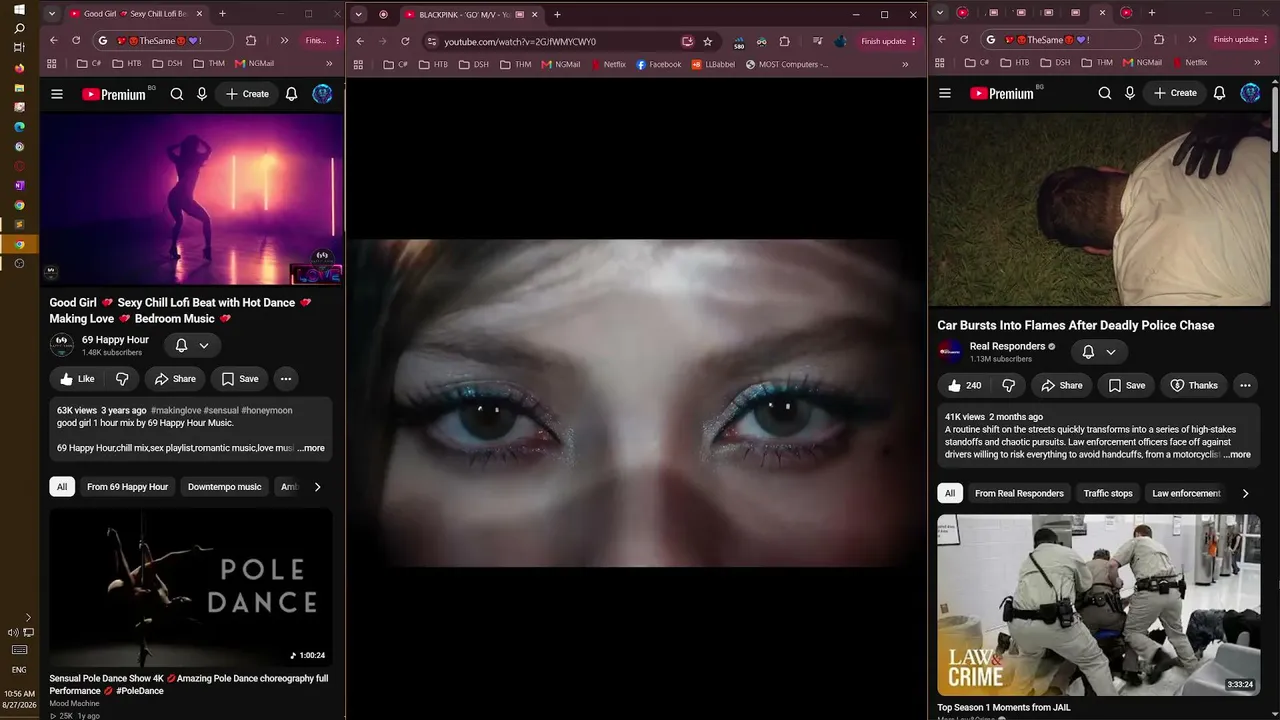The image size is (1280, 720).
Task: Dislike the Good Girl video
Action: [x=122, y=379]
